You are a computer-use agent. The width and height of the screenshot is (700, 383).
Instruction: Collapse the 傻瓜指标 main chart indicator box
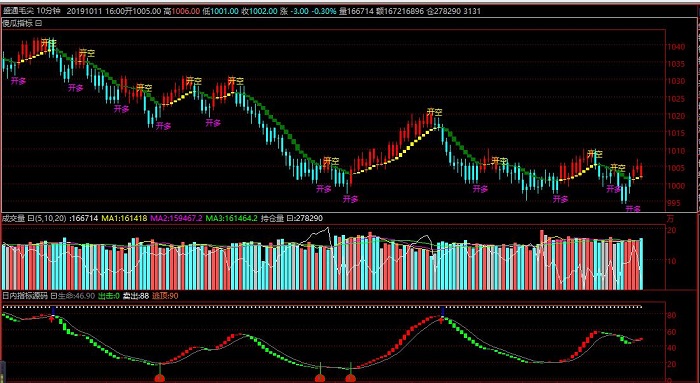point(39,23)
